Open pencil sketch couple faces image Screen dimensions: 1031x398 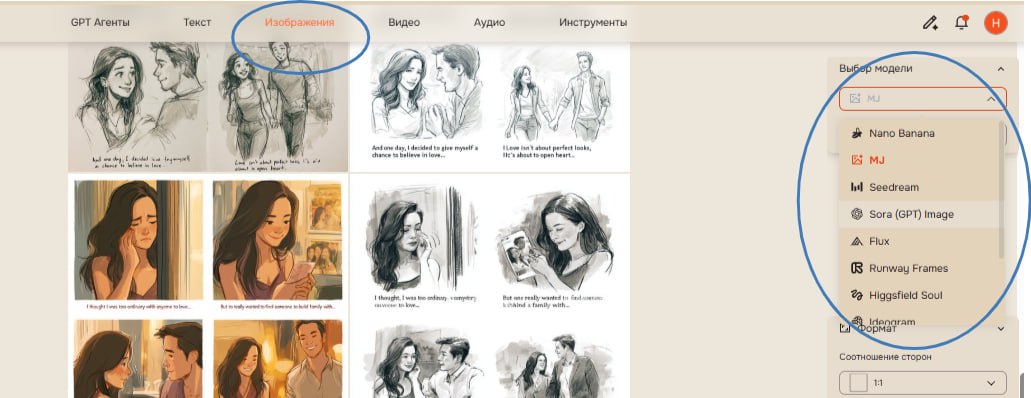(137, 107)
